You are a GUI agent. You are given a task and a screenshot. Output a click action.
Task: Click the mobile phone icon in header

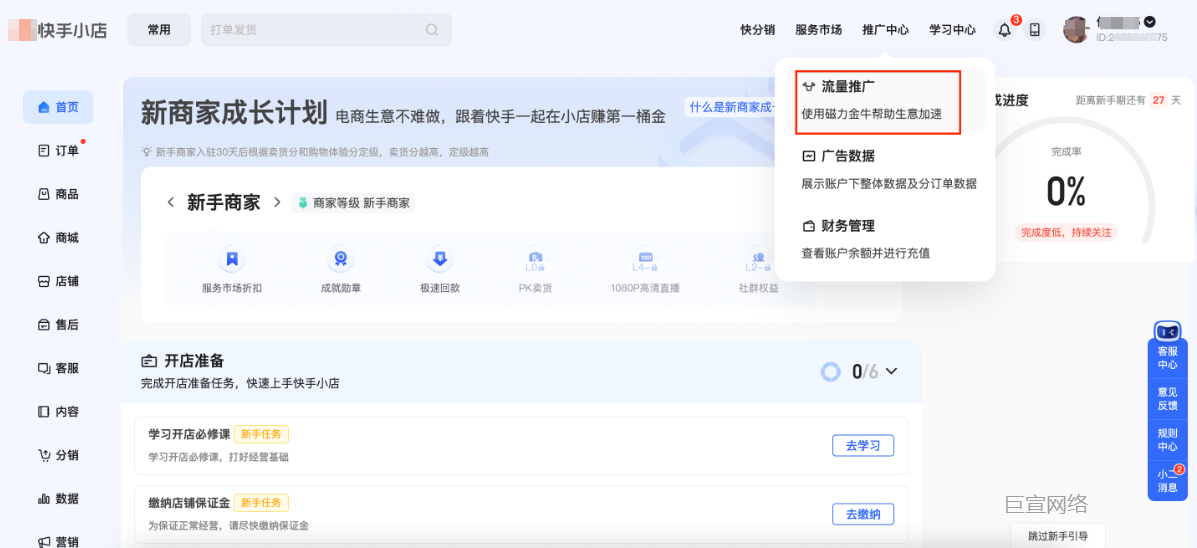(1034, 30)
